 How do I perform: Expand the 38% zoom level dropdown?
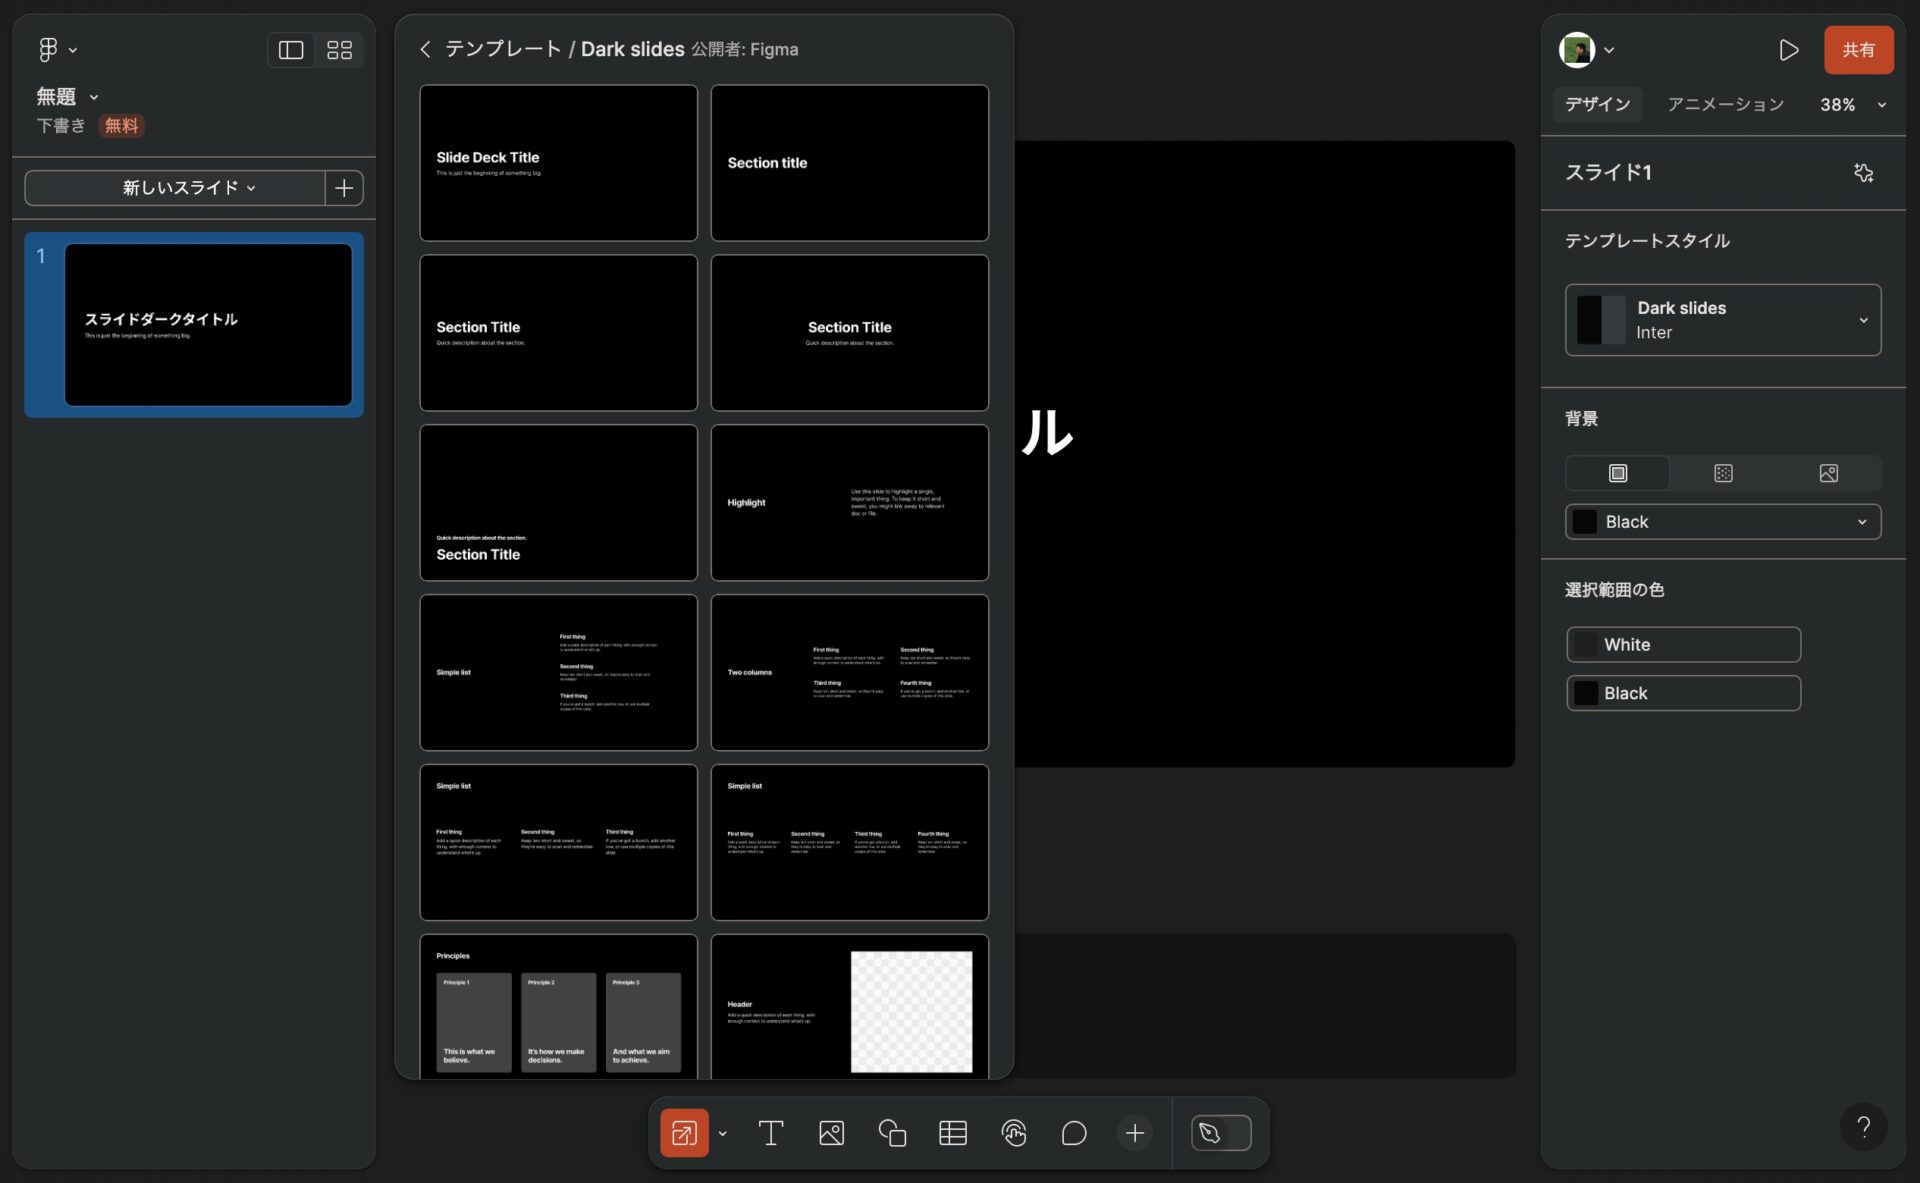point(1882,104)
